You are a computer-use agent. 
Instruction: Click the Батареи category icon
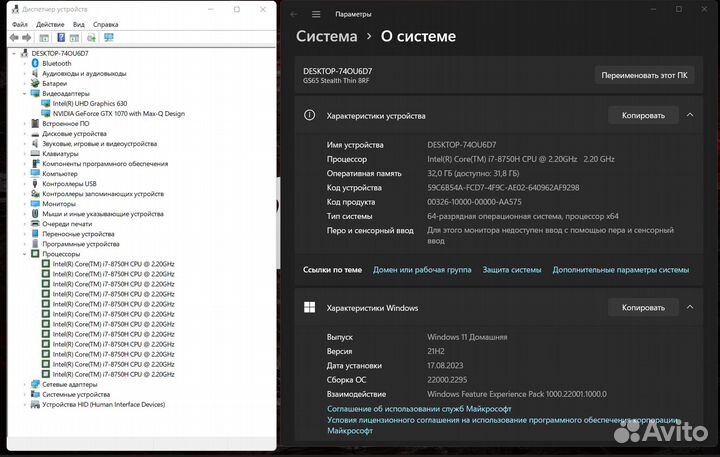click(x=36, y=83)
